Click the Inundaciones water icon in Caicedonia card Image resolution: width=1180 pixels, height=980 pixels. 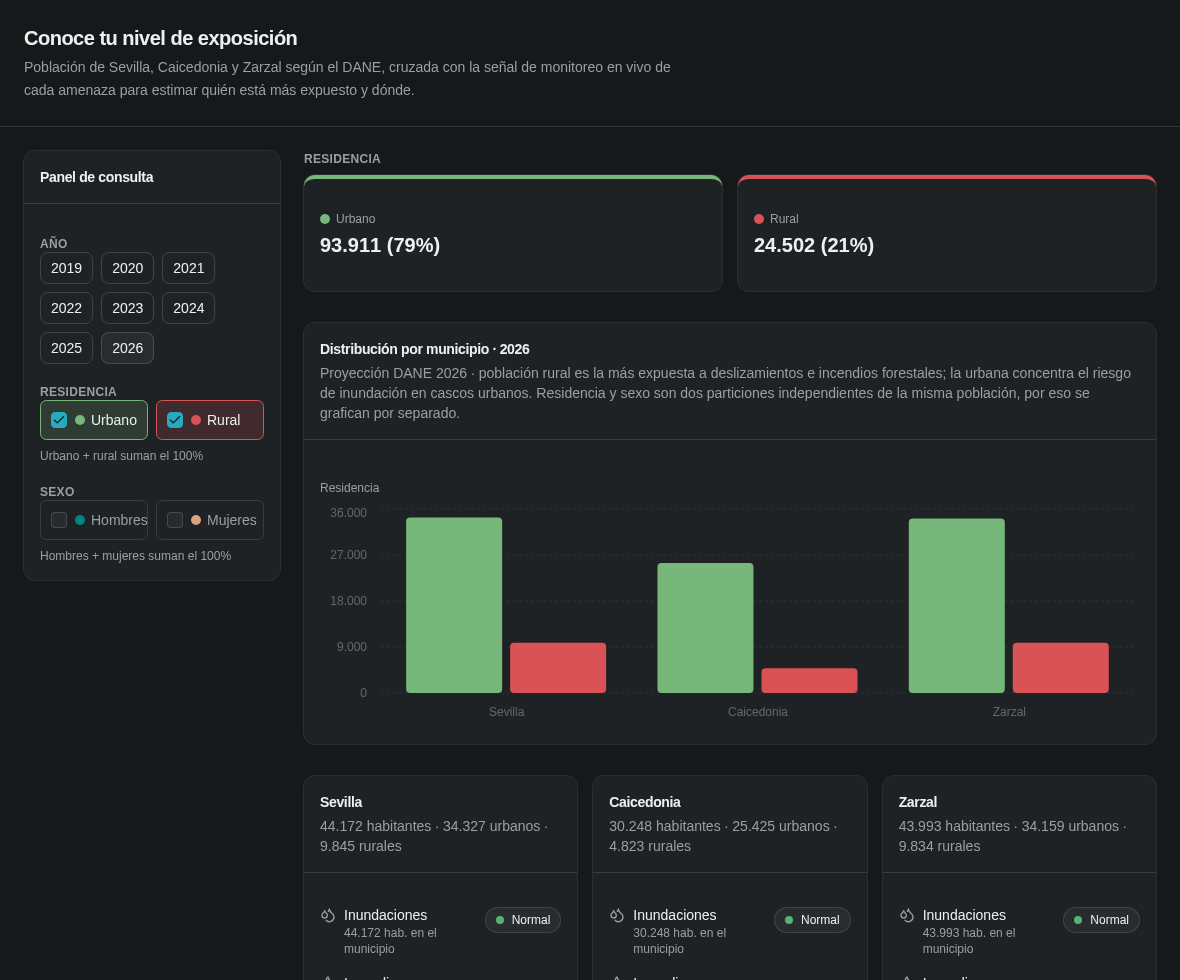[617, 915]
